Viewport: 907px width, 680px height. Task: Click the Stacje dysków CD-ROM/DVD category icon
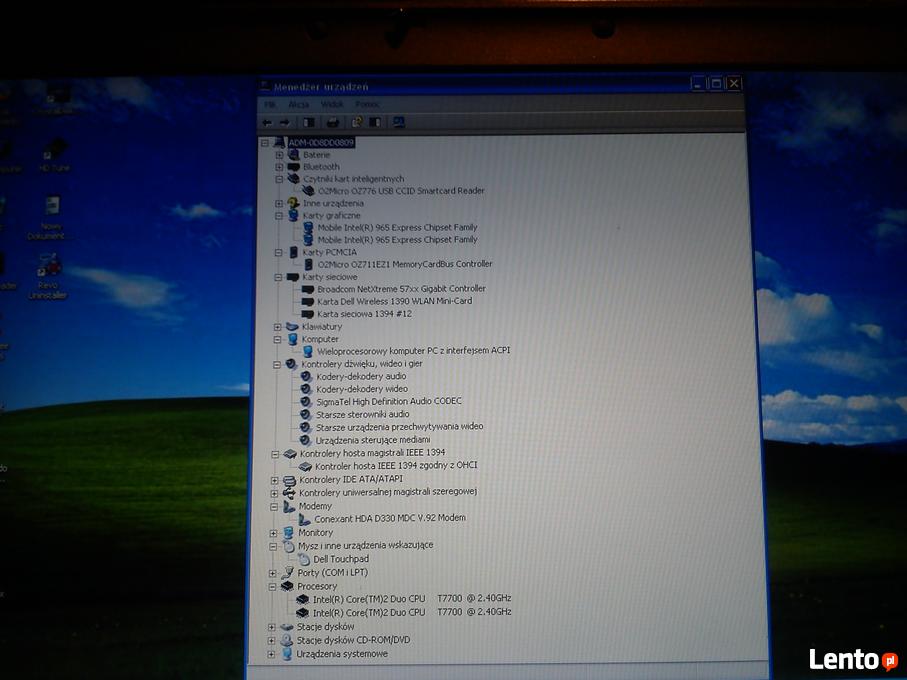click(287, 640)
